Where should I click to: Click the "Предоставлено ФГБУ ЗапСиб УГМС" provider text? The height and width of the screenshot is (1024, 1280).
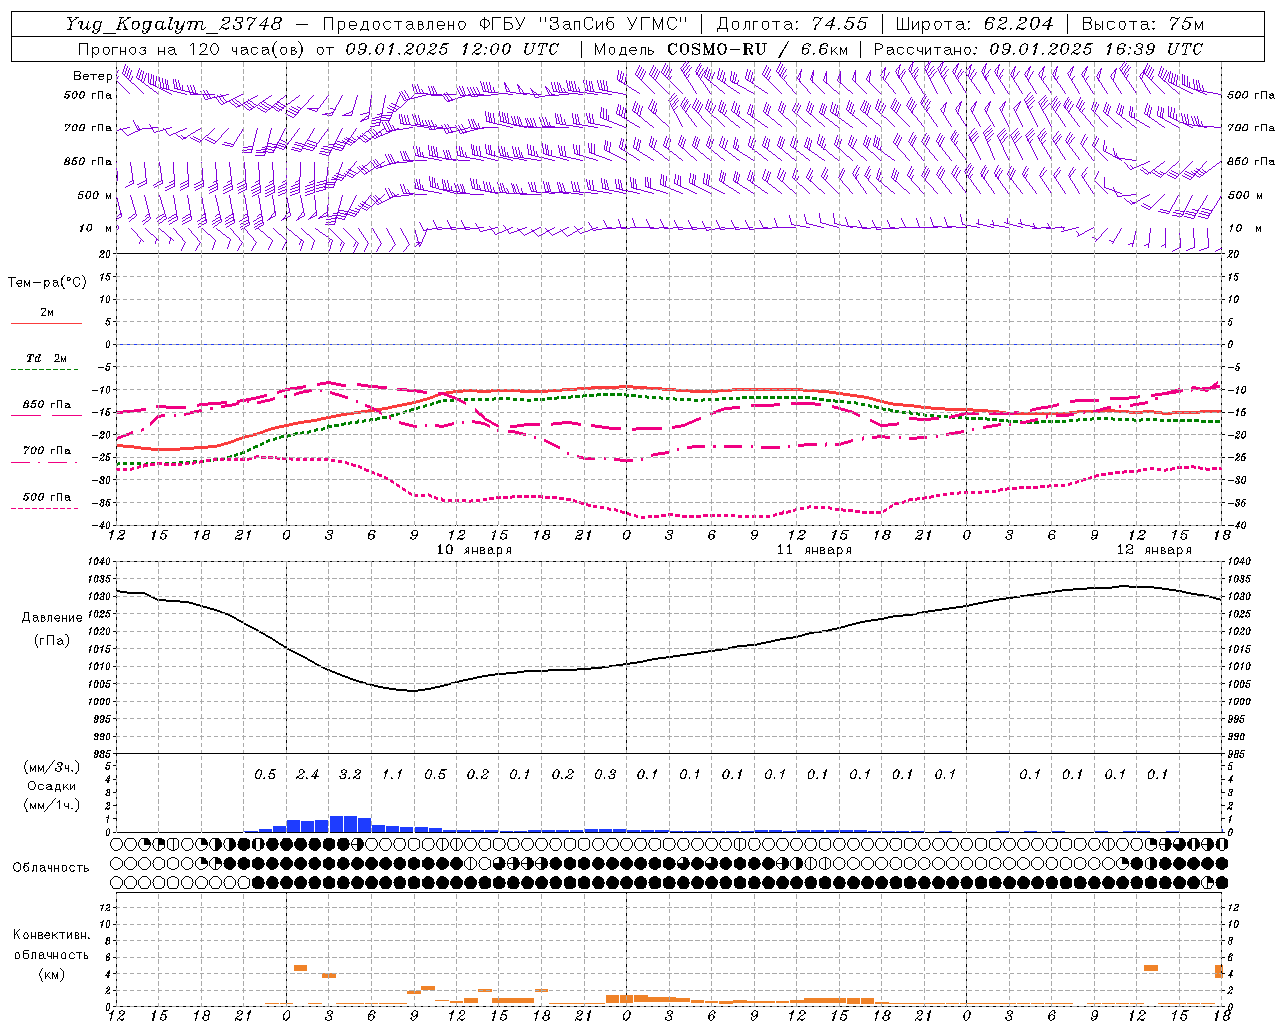507,24
